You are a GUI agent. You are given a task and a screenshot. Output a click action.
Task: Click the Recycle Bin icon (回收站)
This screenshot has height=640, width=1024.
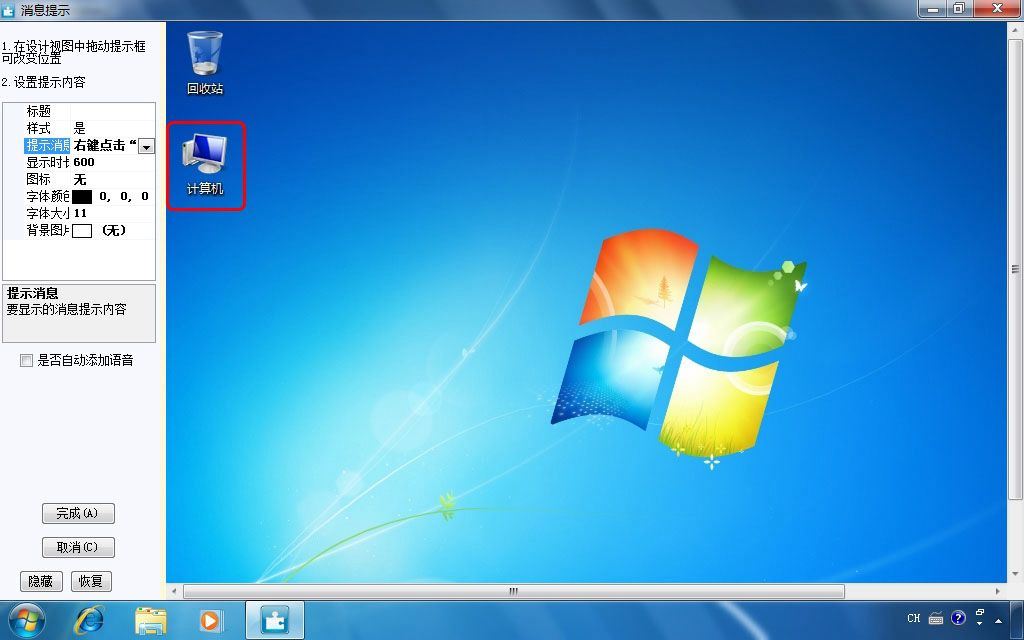pyautogui.click(x=204, y=63)
